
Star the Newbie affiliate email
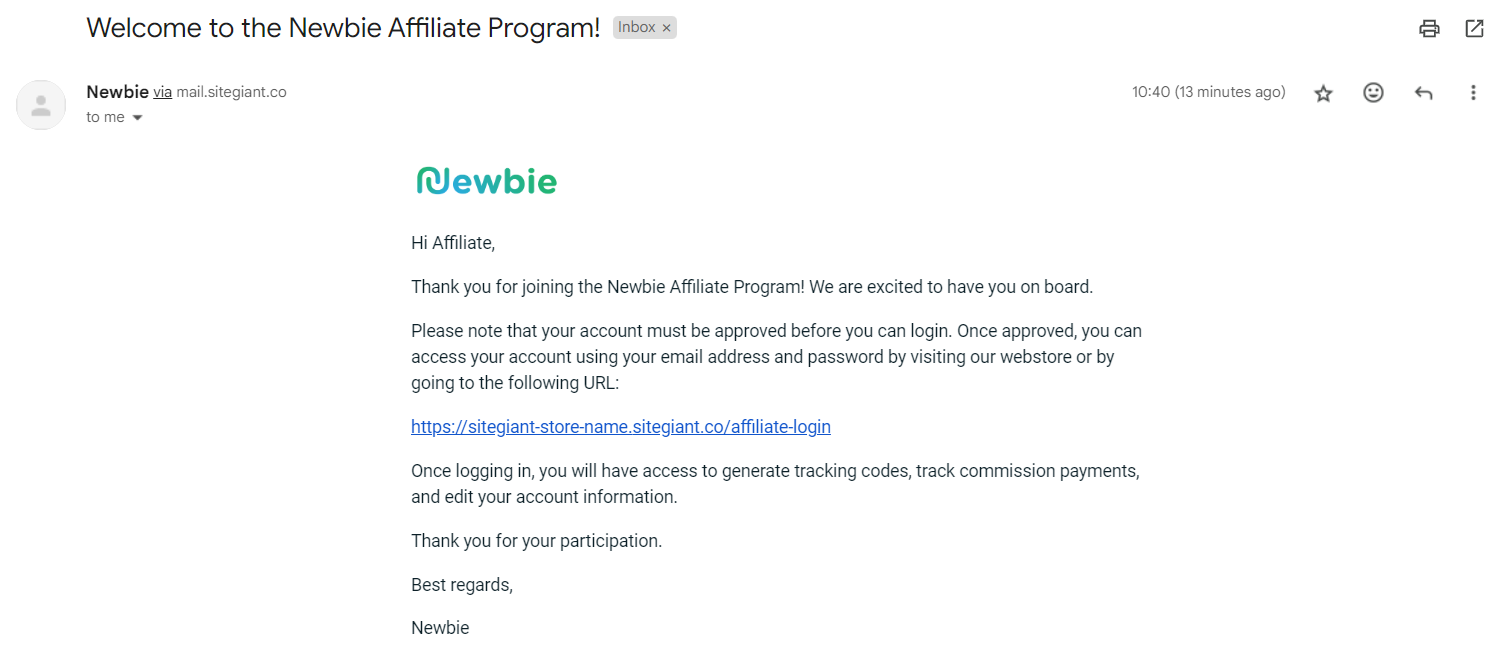1323,93
